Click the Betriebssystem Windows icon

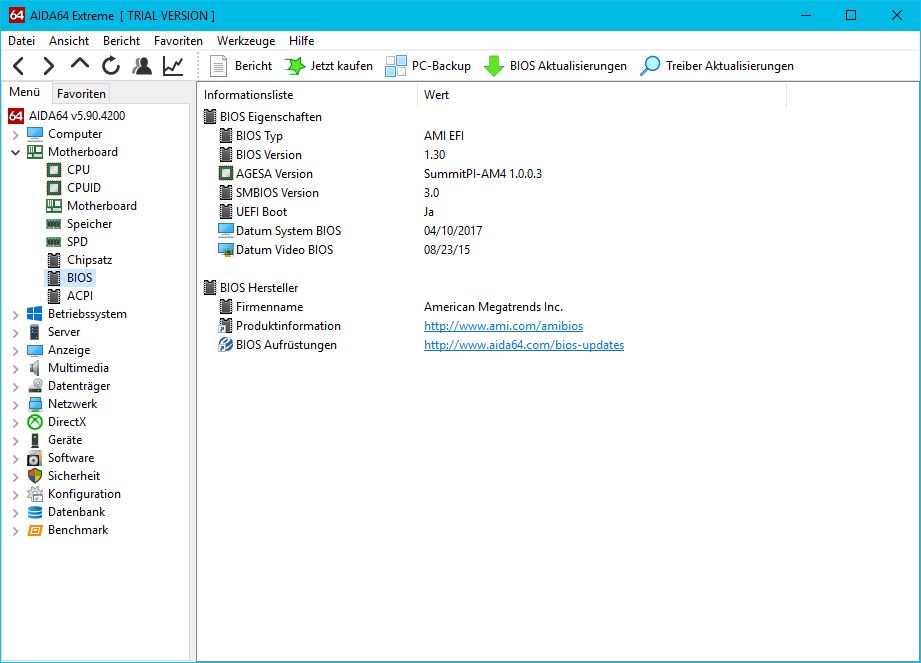(x=35, y=314)
